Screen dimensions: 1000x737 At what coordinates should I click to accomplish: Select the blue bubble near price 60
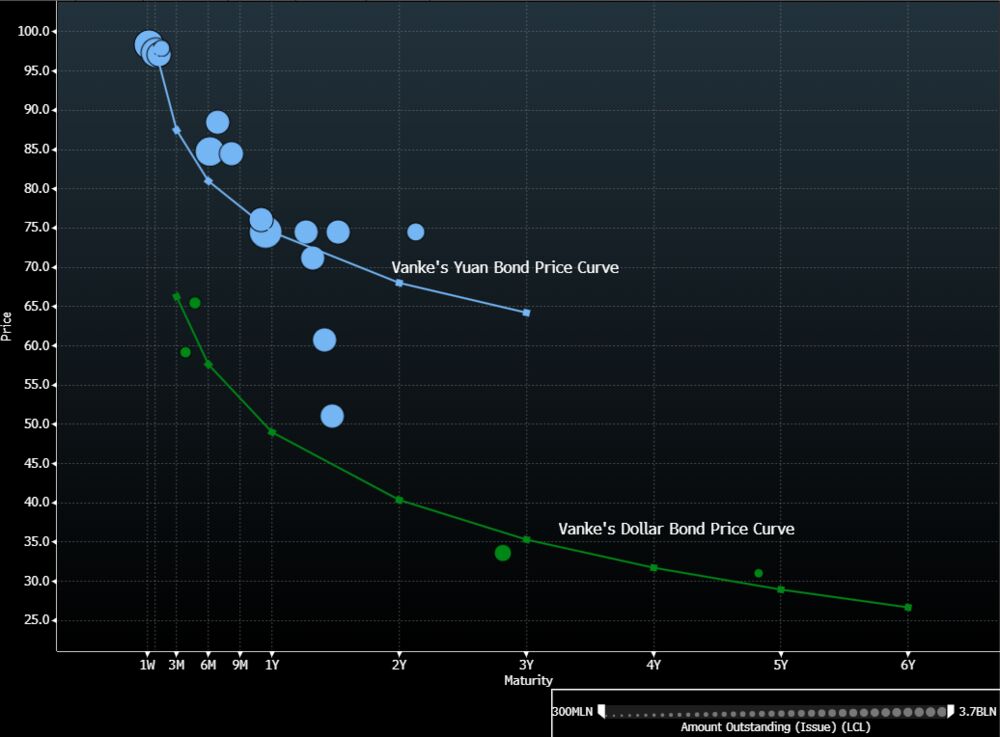[325, 340]
